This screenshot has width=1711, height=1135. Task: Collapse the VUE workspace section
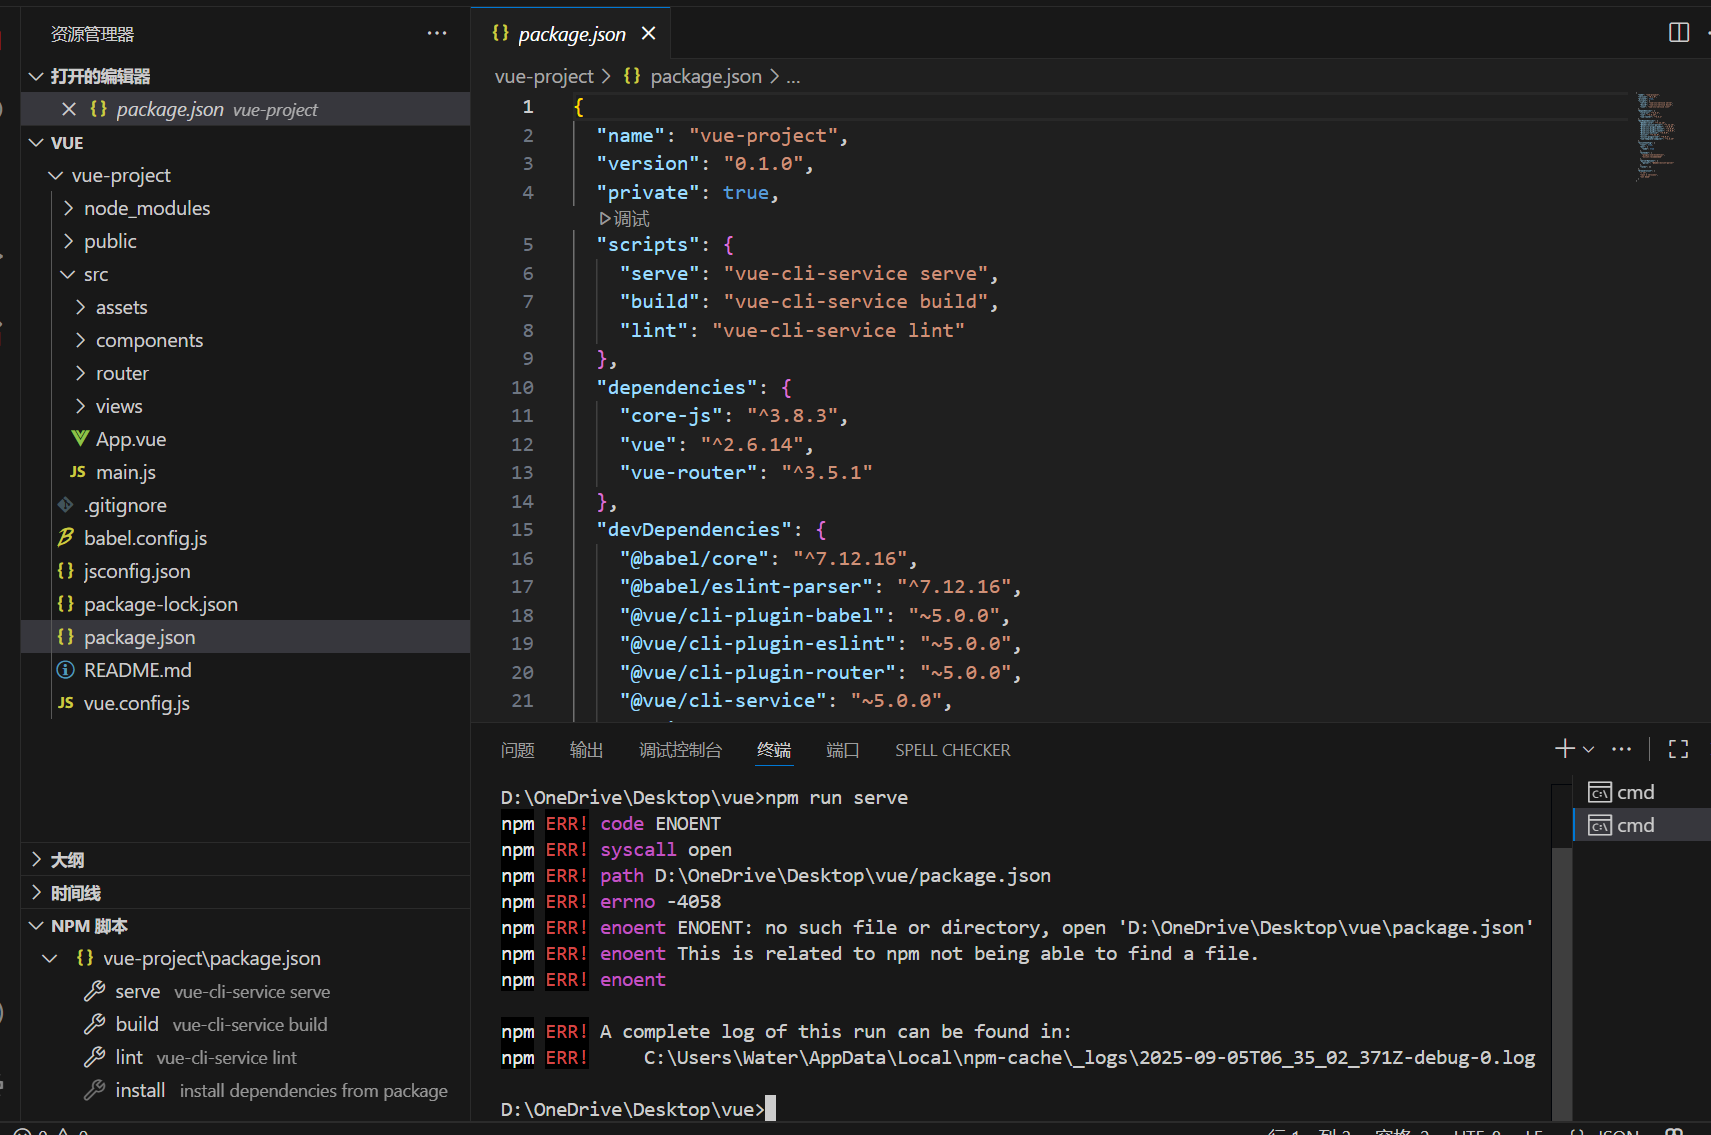[x=36, y=142]
